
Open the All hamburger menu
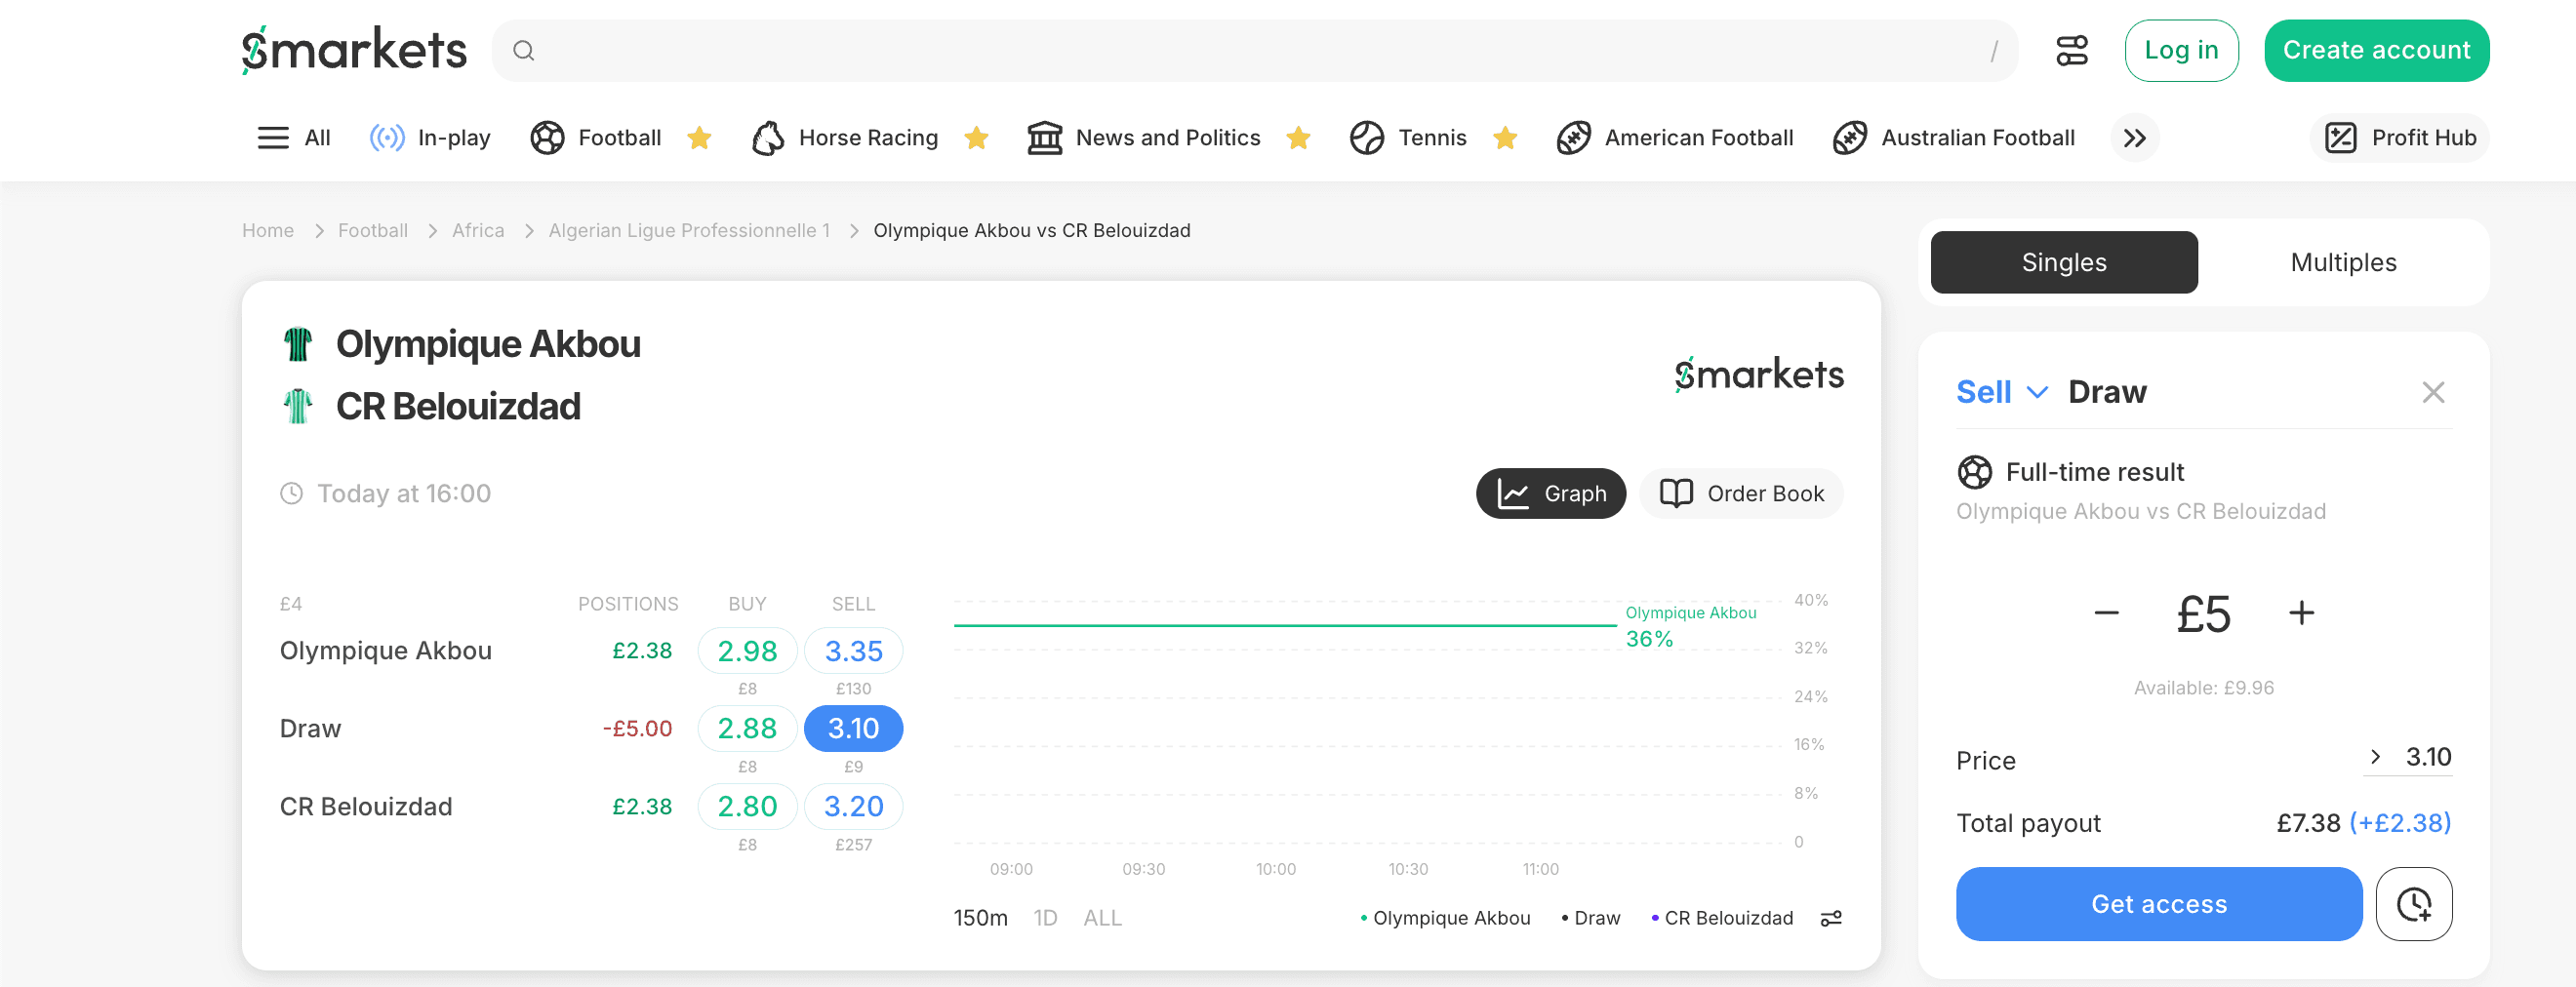tap(293, 138)
